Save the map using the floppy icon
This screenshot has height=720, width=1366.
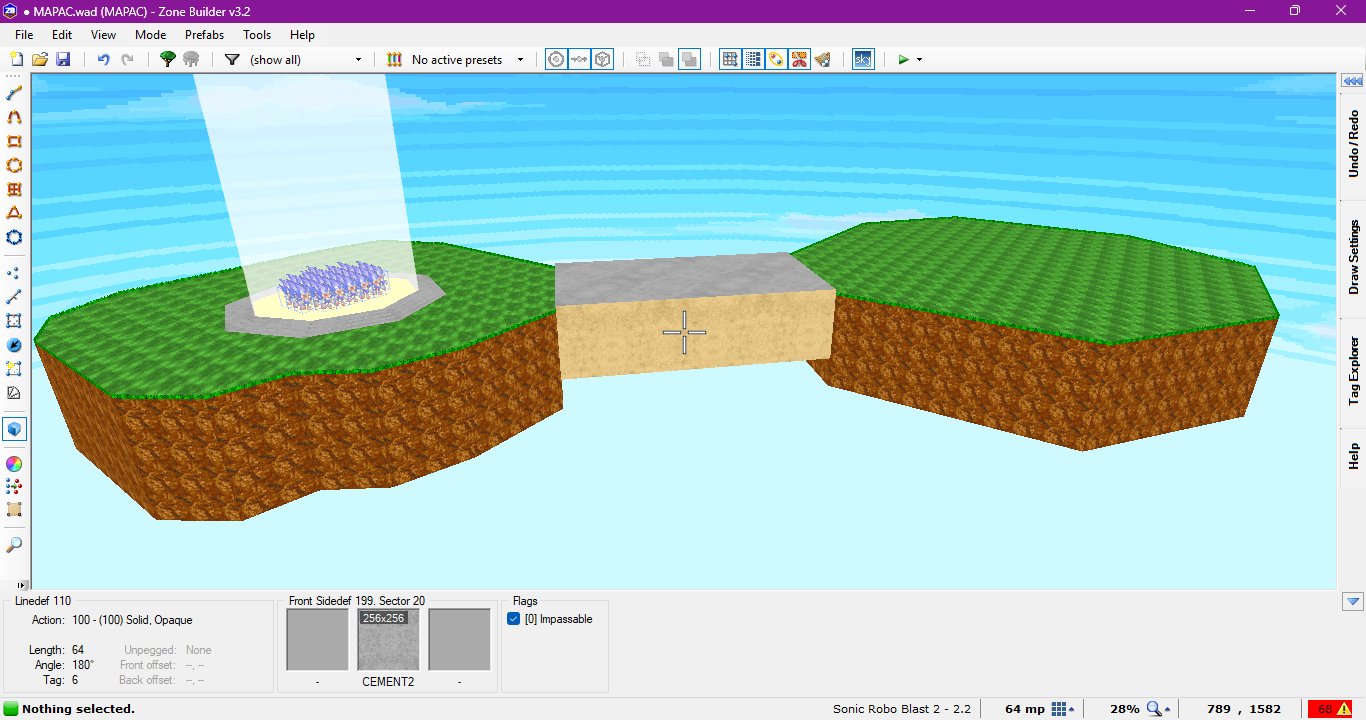click(x=63, y=60)
